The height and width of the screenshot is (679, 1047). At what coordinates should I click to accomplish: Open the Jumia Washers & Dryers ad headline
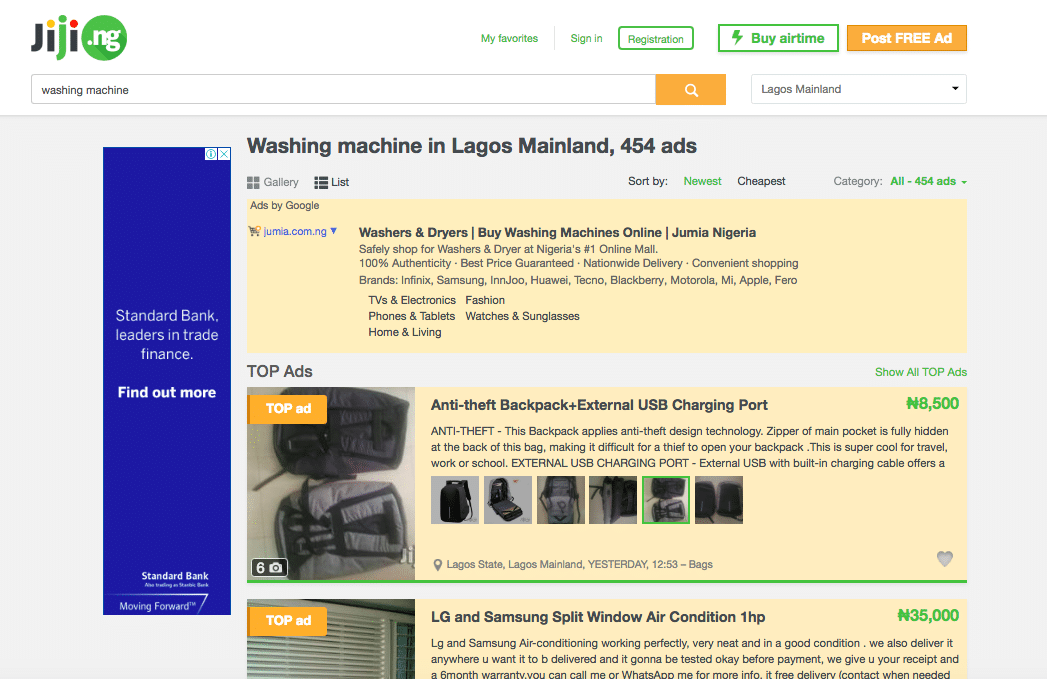click(558, 232)
